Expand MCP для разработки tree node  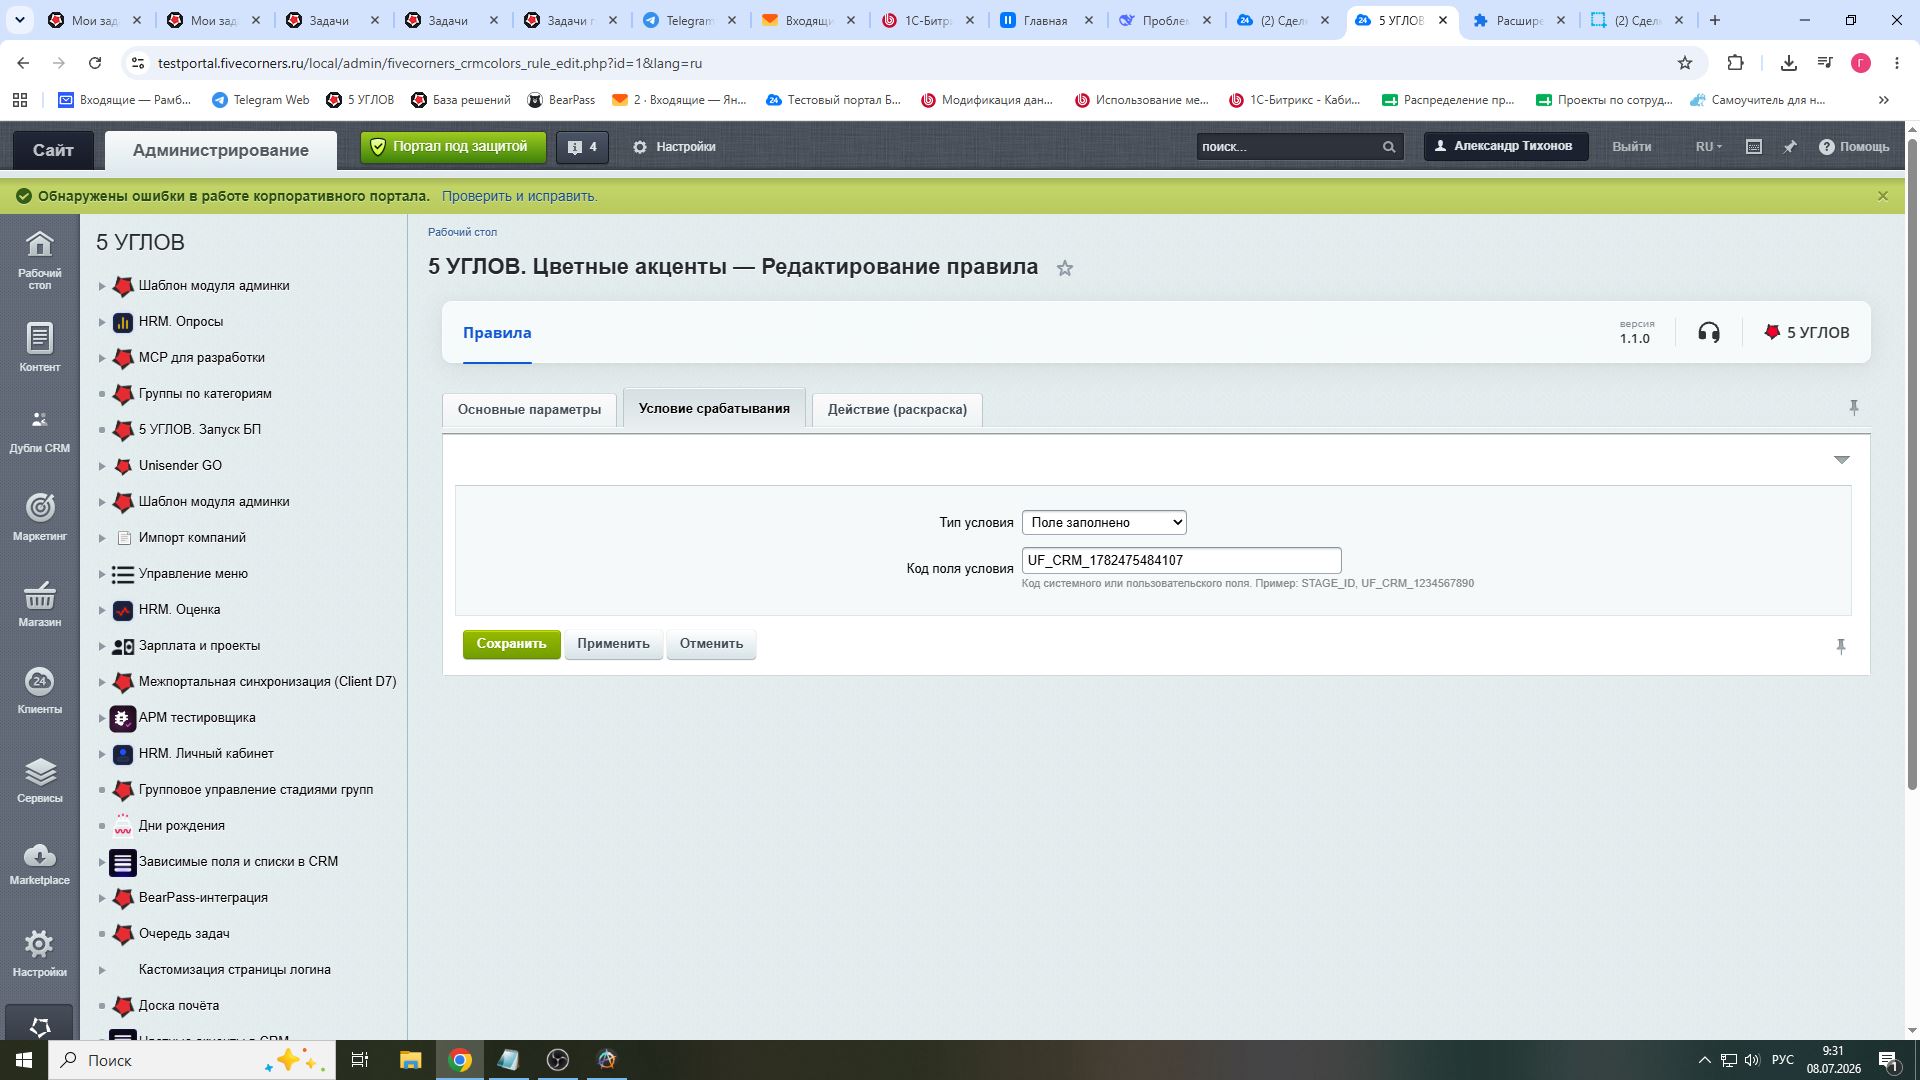point(102,358)
